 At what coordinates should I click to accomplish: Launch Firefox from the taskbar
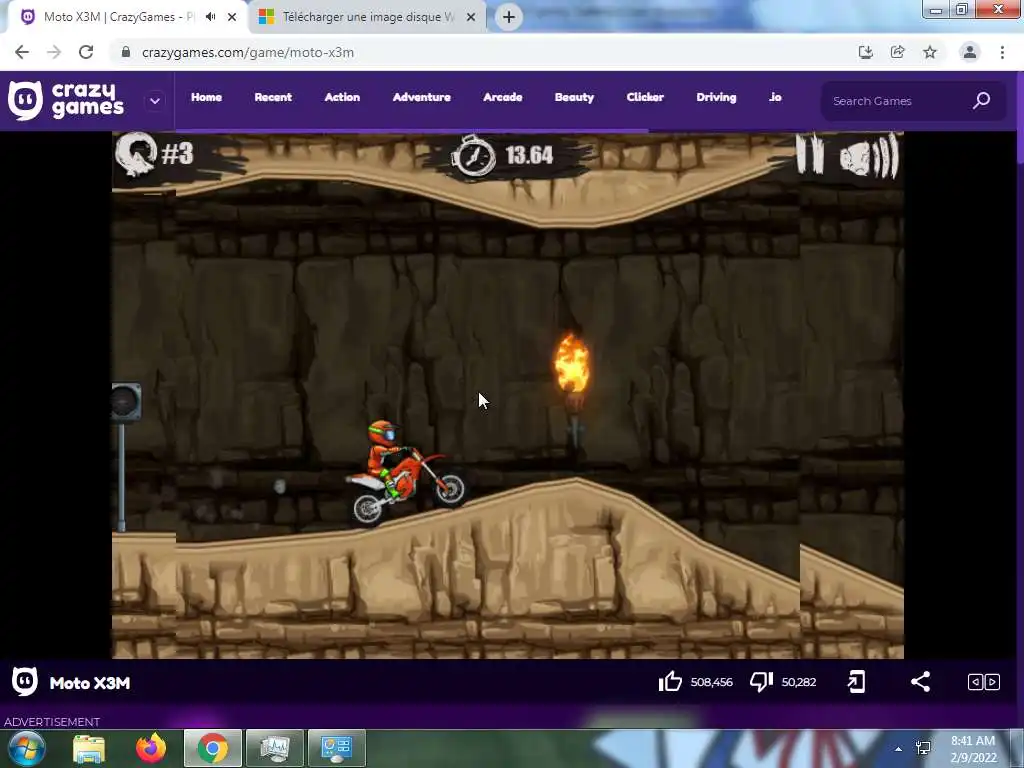click(x=151, y=748)
